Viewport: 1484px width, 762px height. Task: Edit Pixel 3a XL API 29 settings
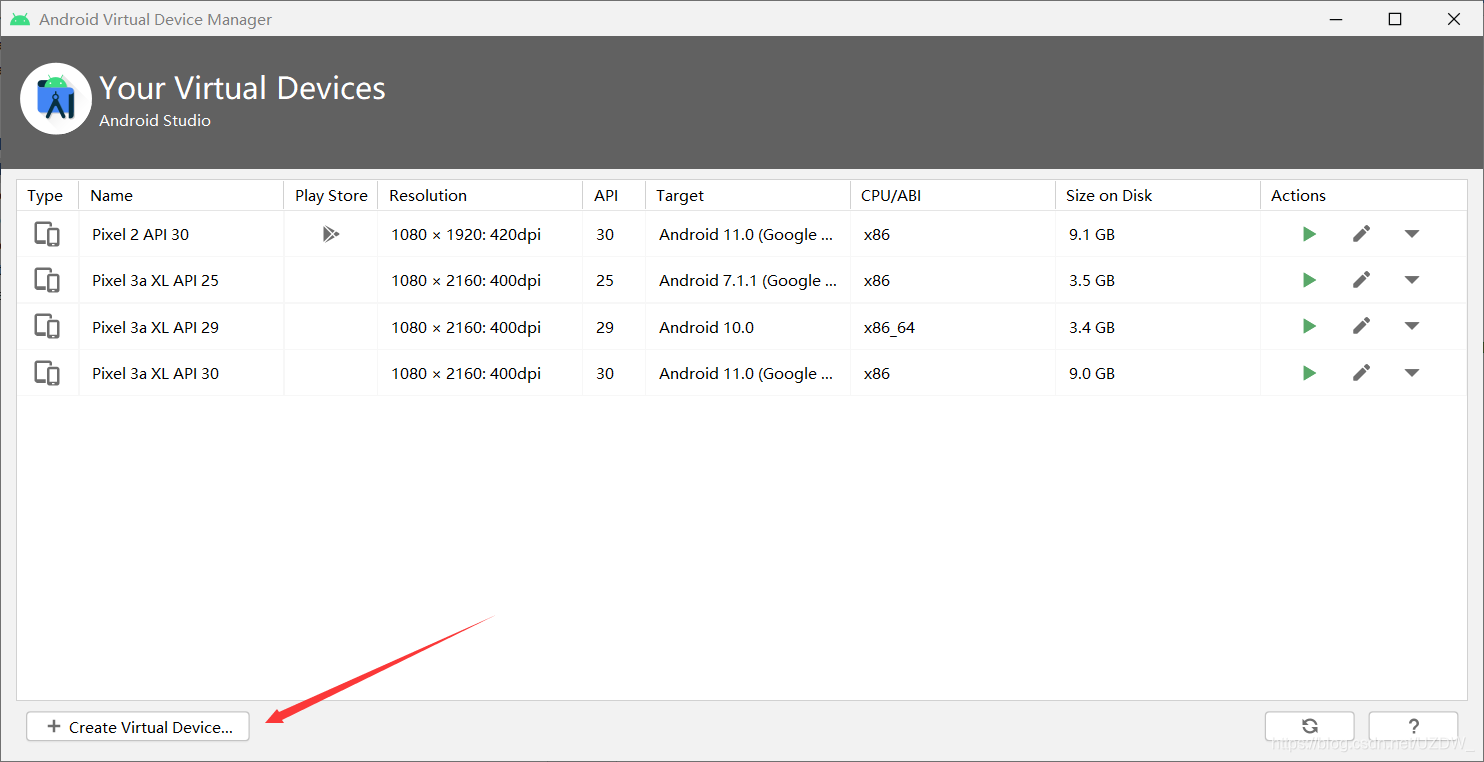(1361, 326)
